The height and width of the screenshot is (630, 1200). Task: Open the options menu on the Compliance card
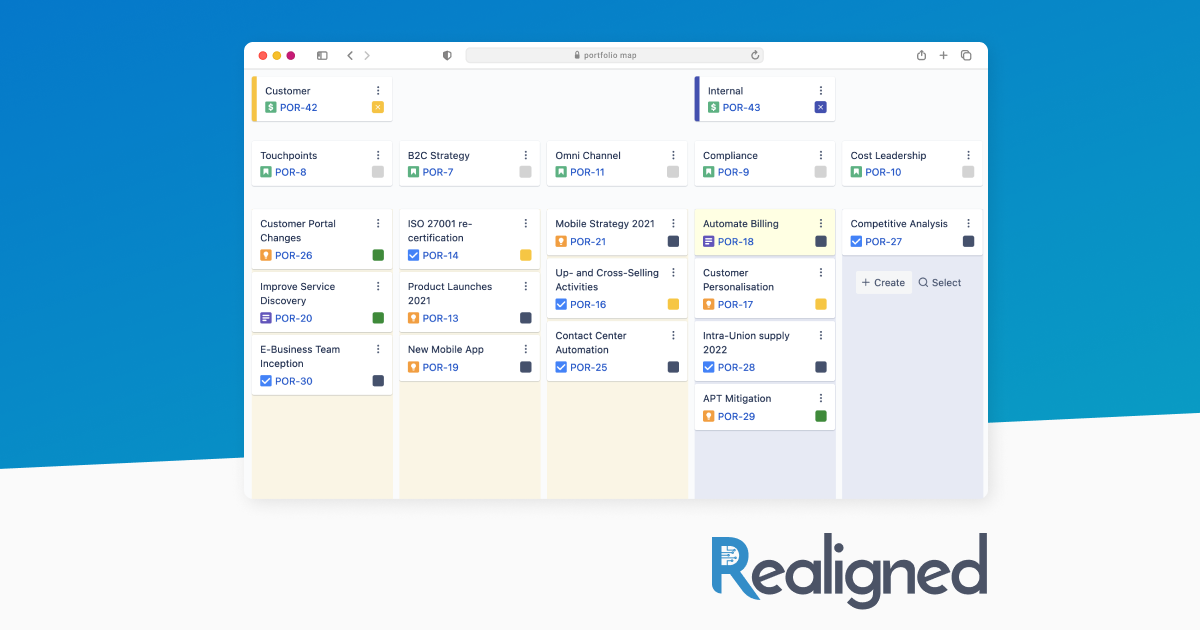820,155
